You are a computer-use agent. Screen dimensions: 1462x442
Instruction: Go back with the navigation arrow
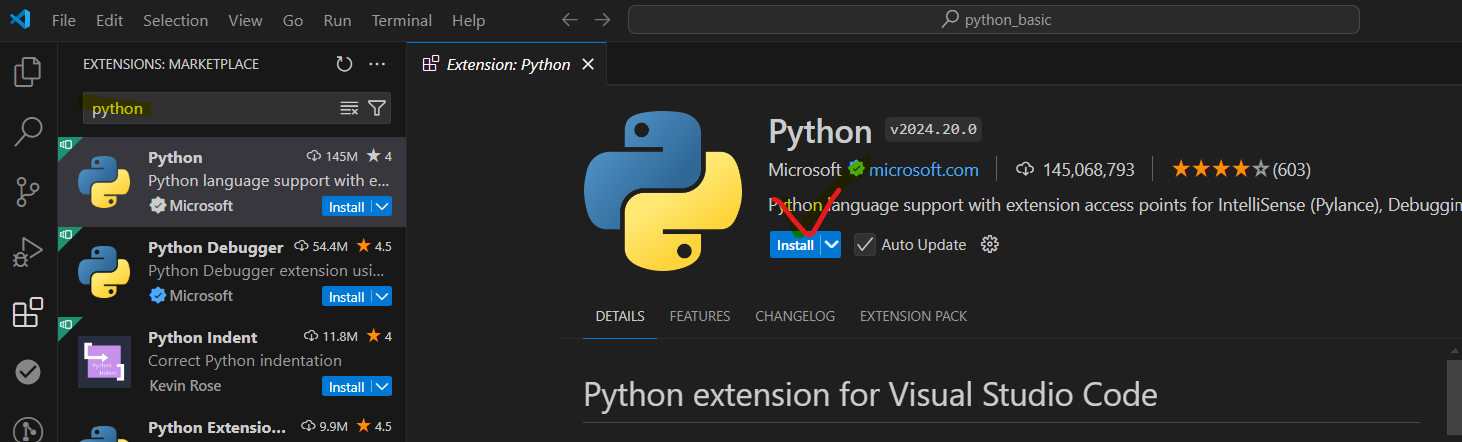569,20
